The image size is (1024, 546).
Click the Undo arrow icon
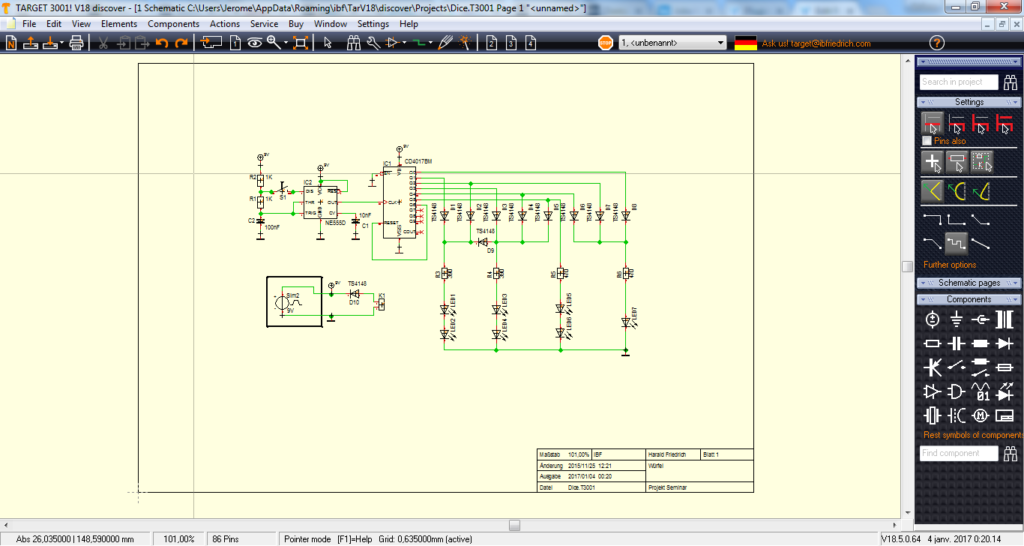point(161,43)
